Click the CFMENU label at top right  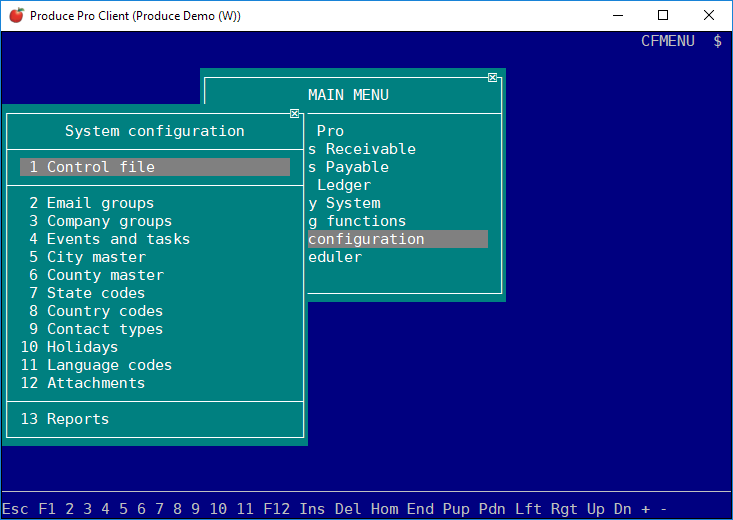[x=668, y=41]
